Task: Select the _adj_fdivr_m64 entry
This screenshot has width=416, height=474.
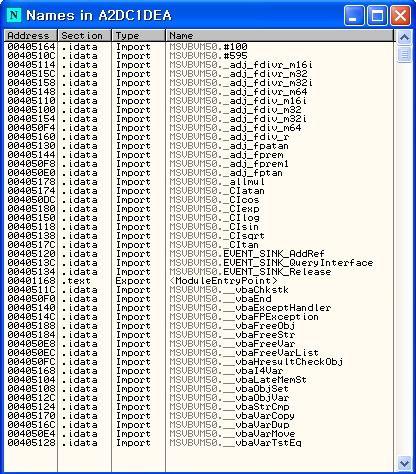Action: pos(199,92)
